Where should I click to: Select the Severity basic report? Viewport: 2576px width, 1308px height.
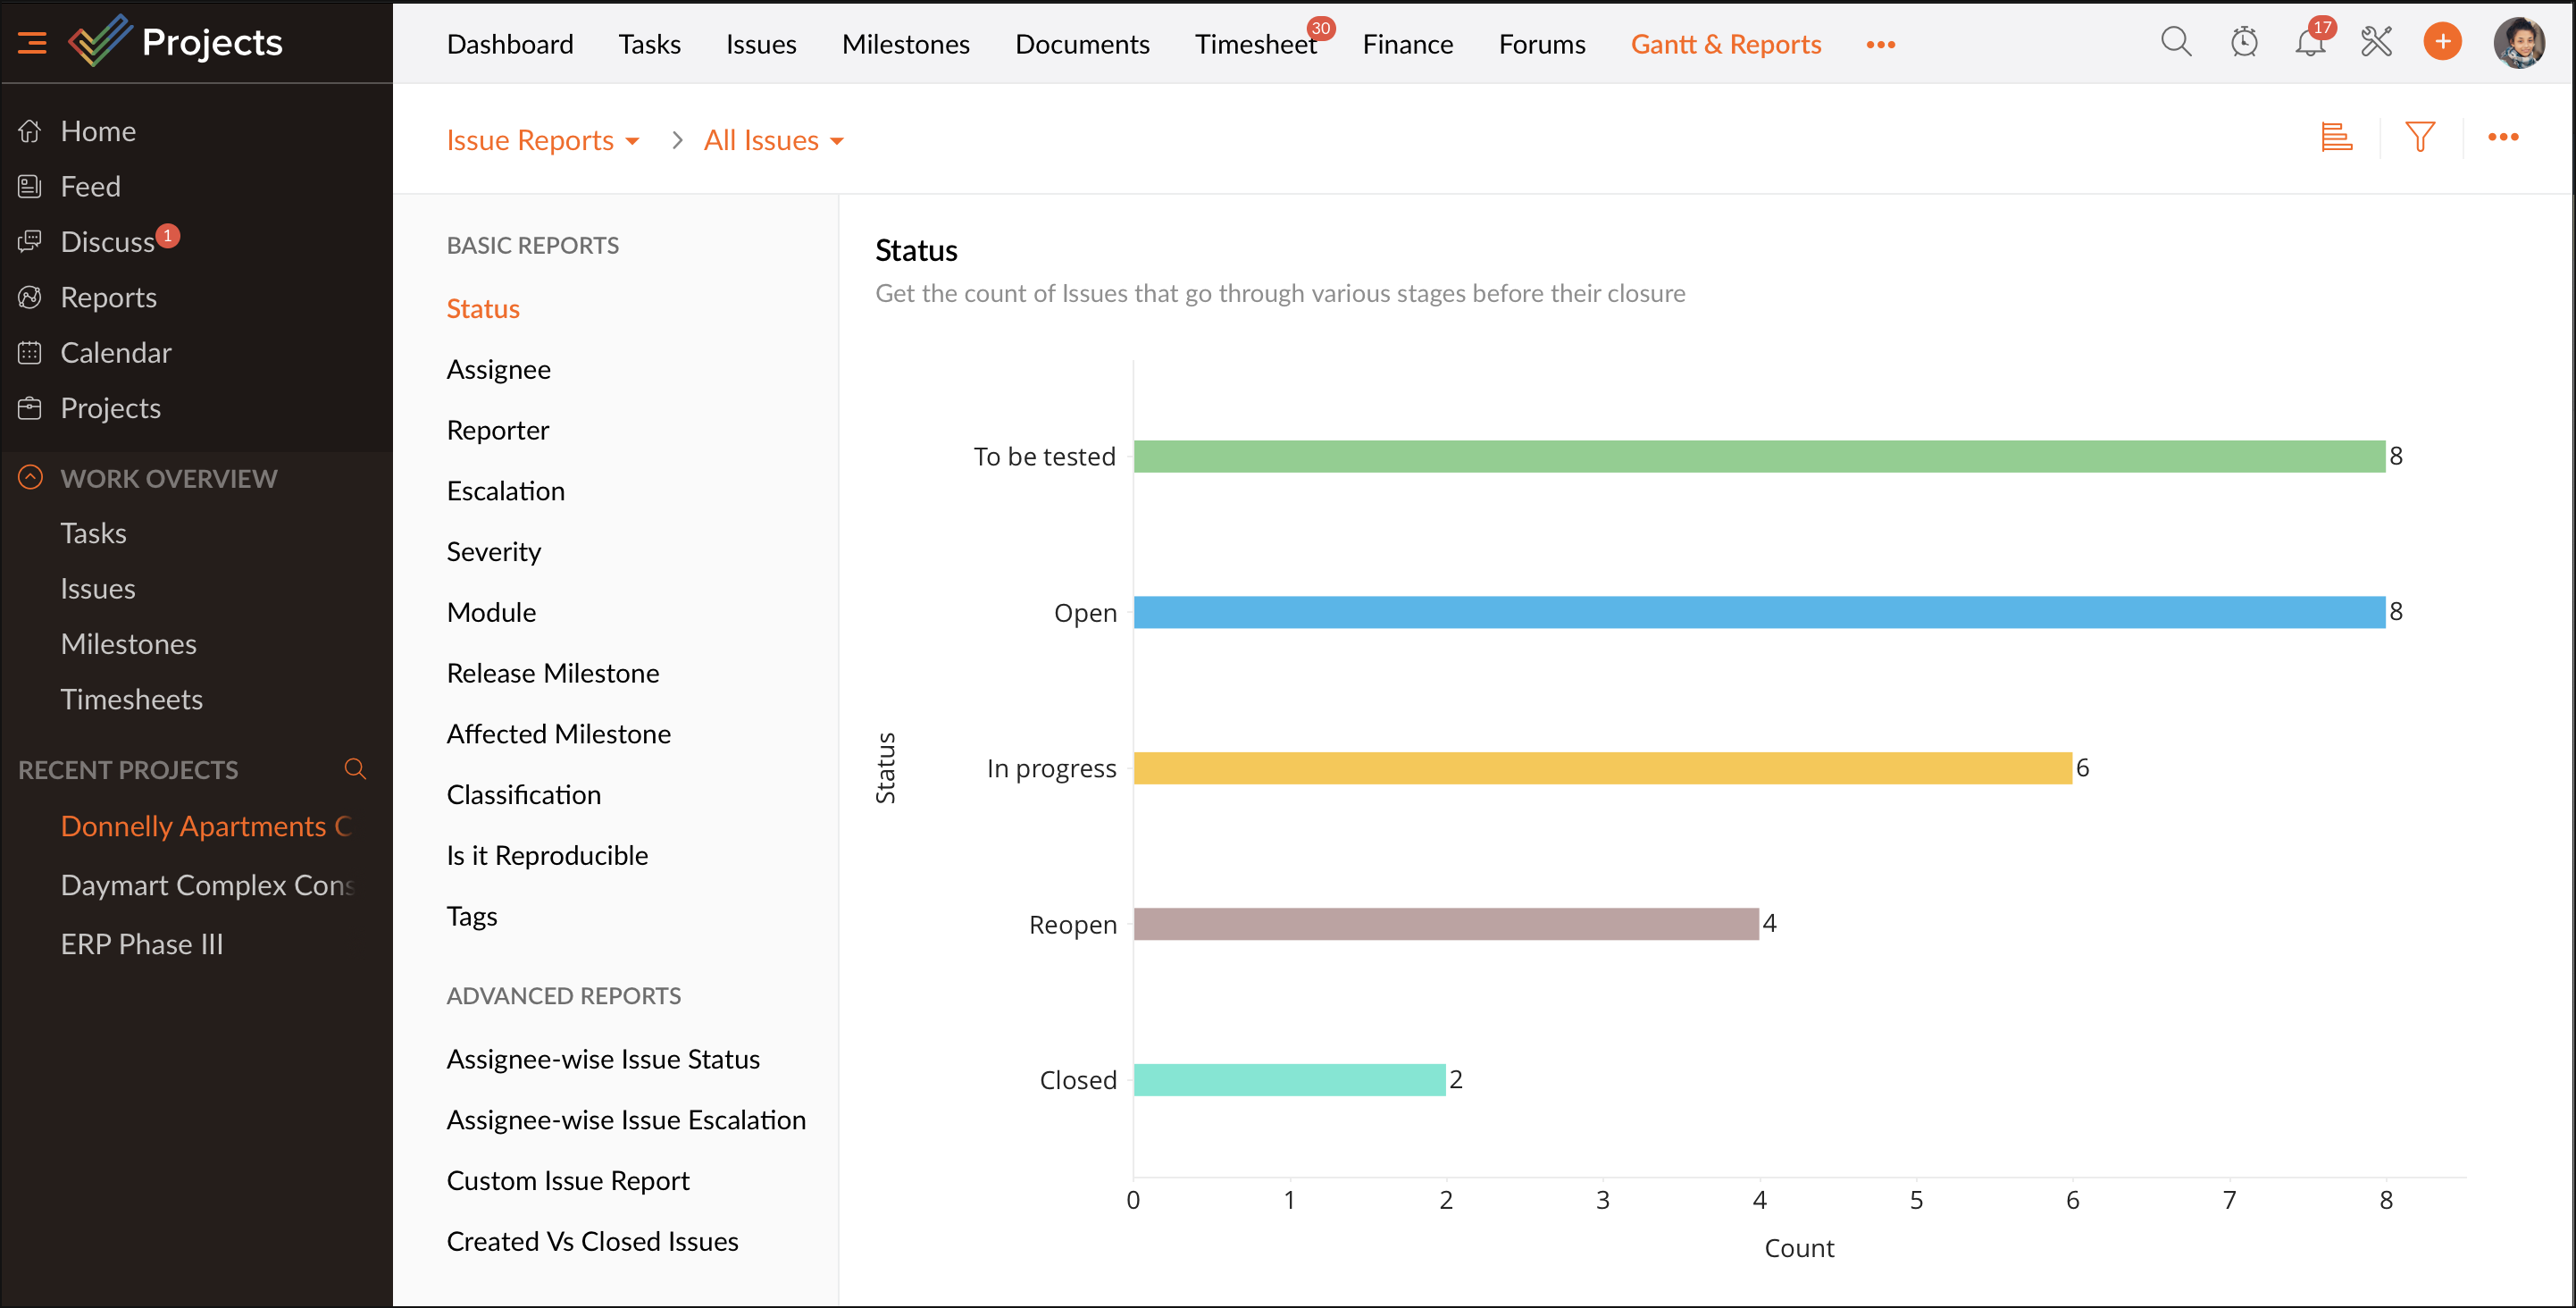493,552
